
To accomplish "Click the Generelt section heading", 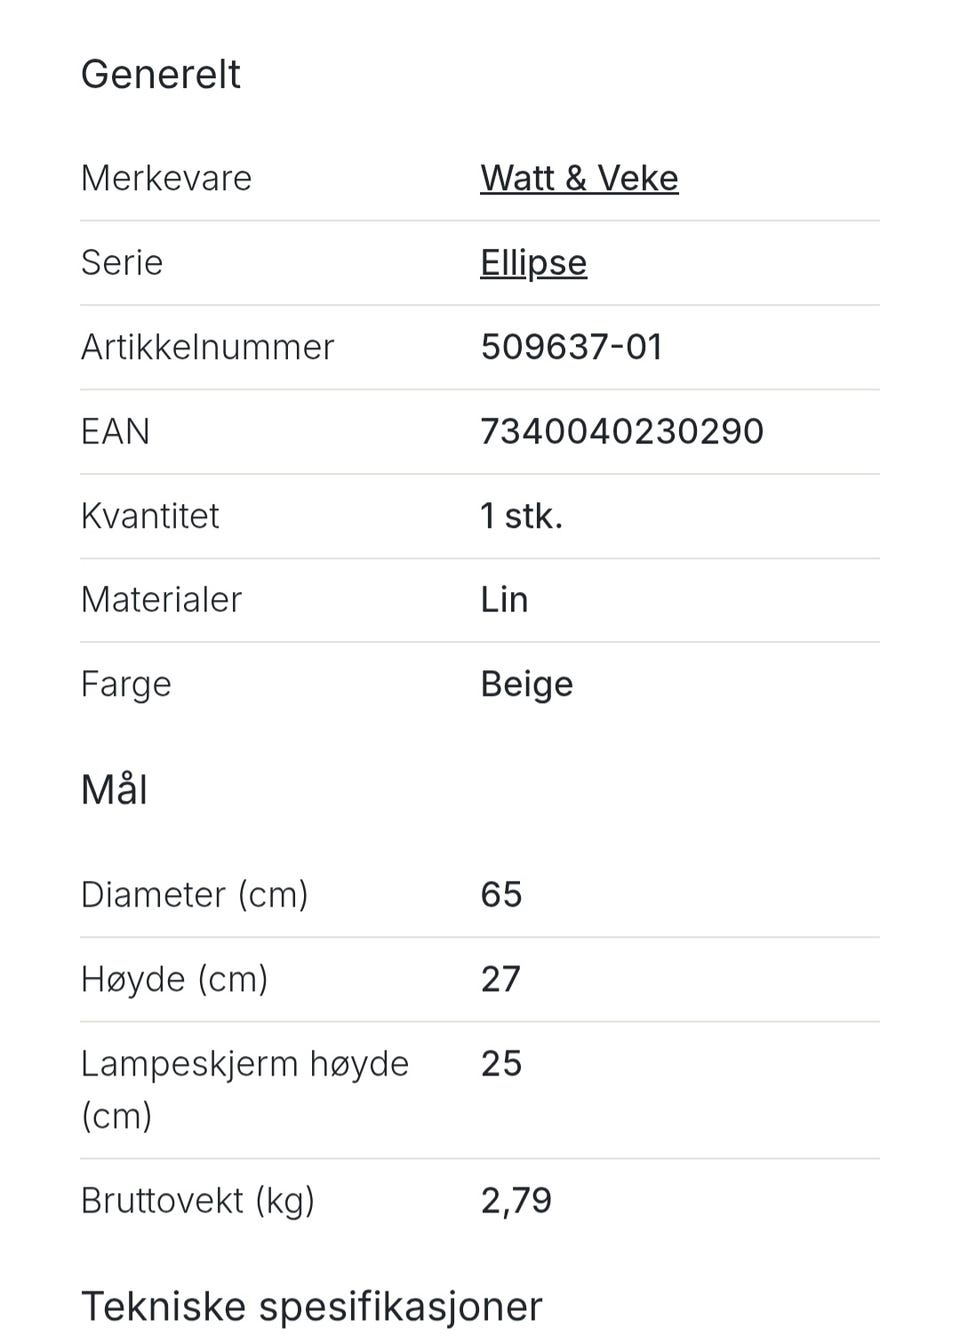I will [x=160, y=74].
